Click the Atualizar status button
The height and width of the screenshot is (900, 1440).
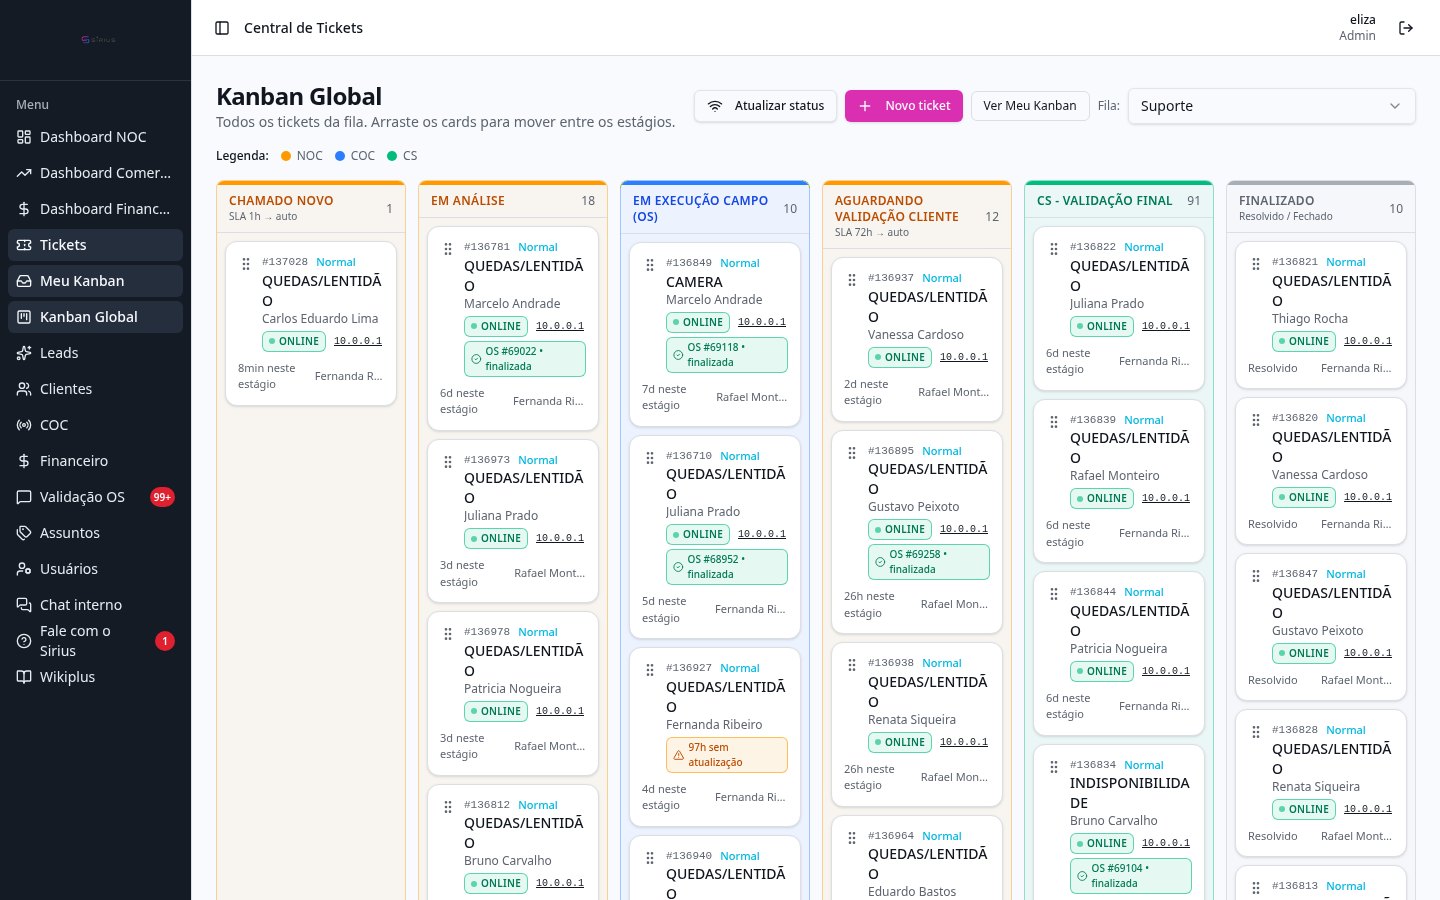pyautogui.click(x=766, y=106)
